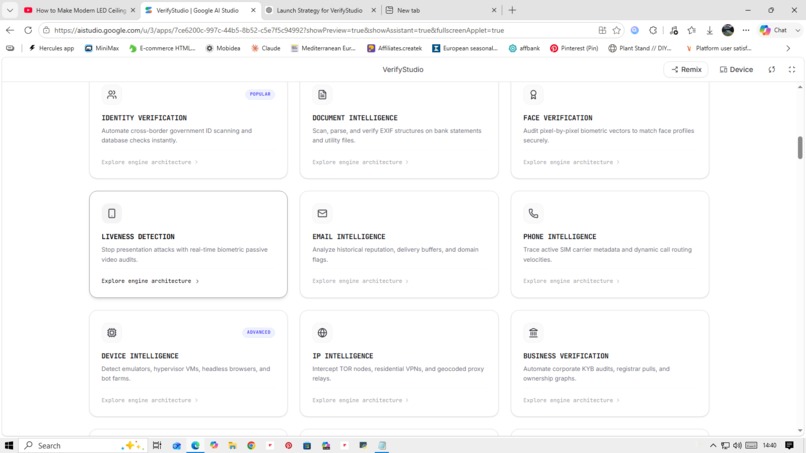Open browser settings and more menu
Viewport: 806px width, 453px height.
click(x=746, y=30)
